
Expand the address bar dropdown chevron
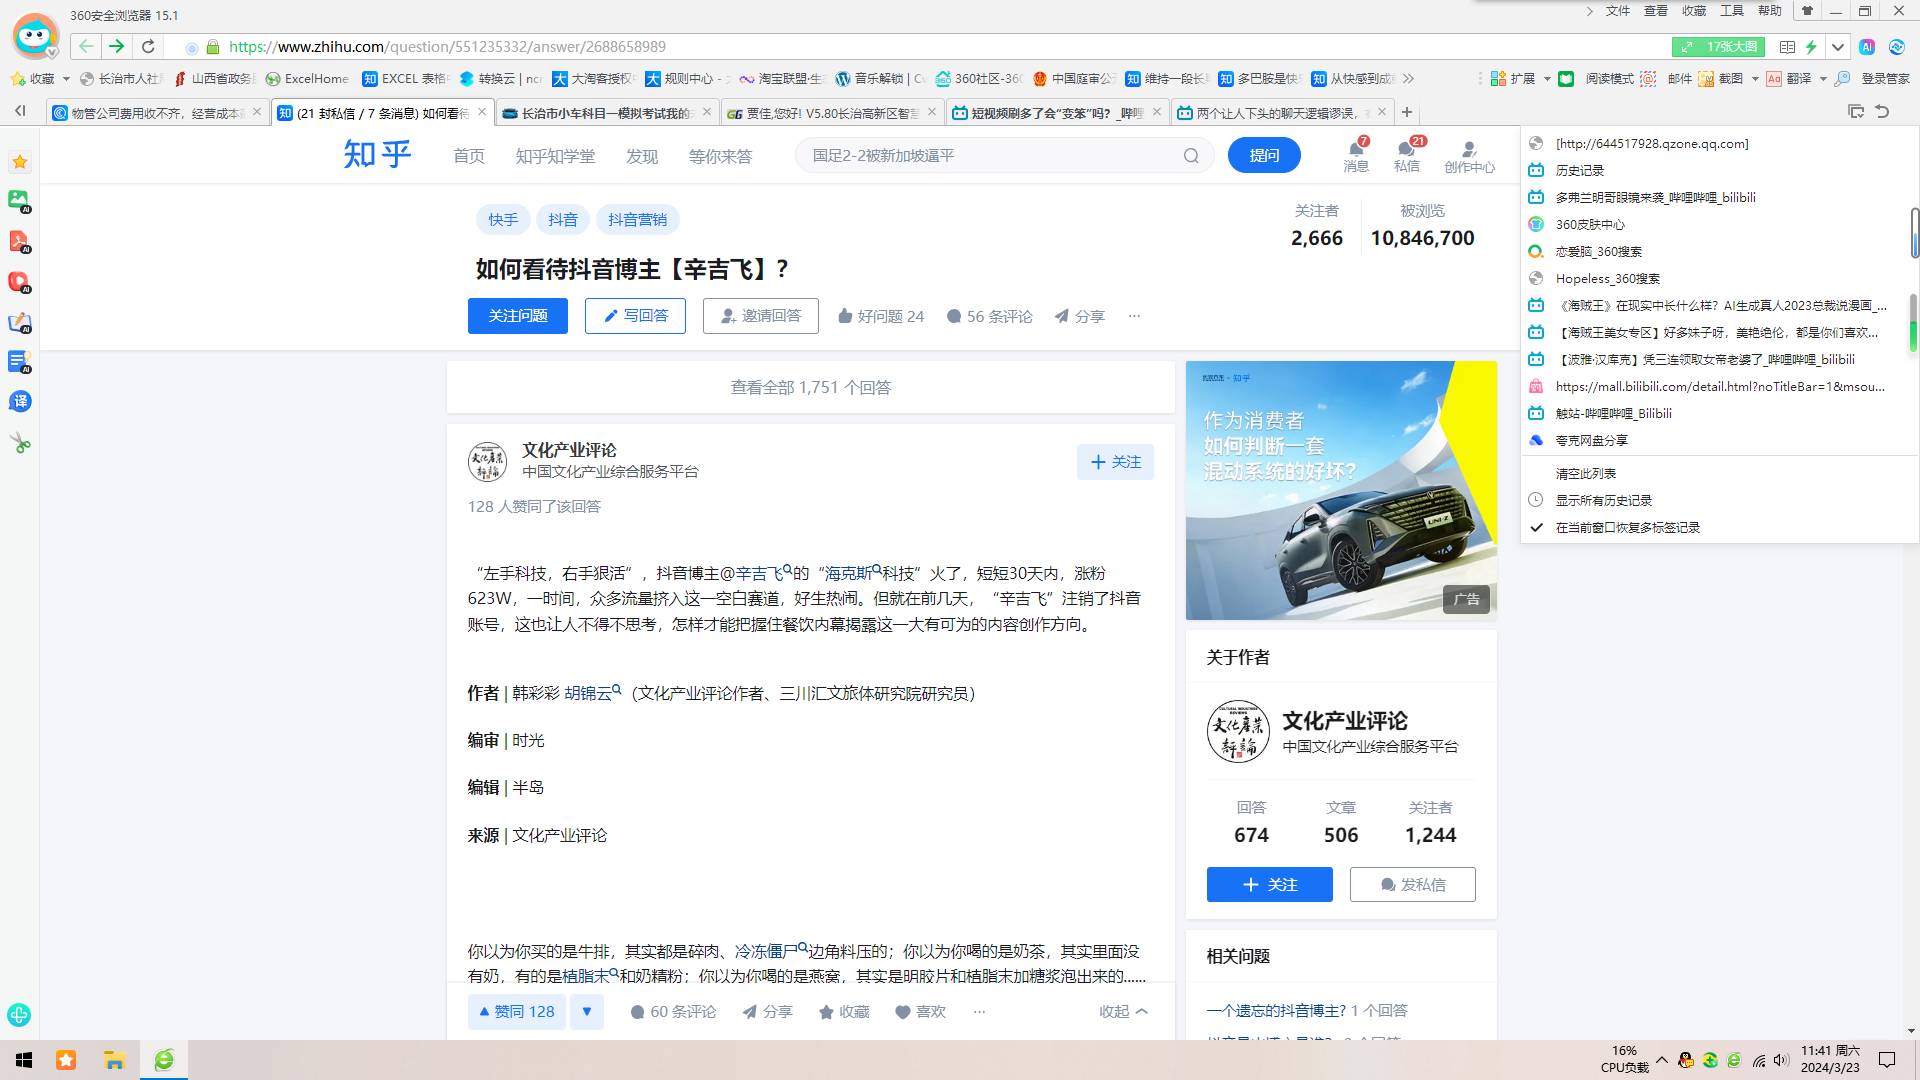click(x=1838, y=47)
